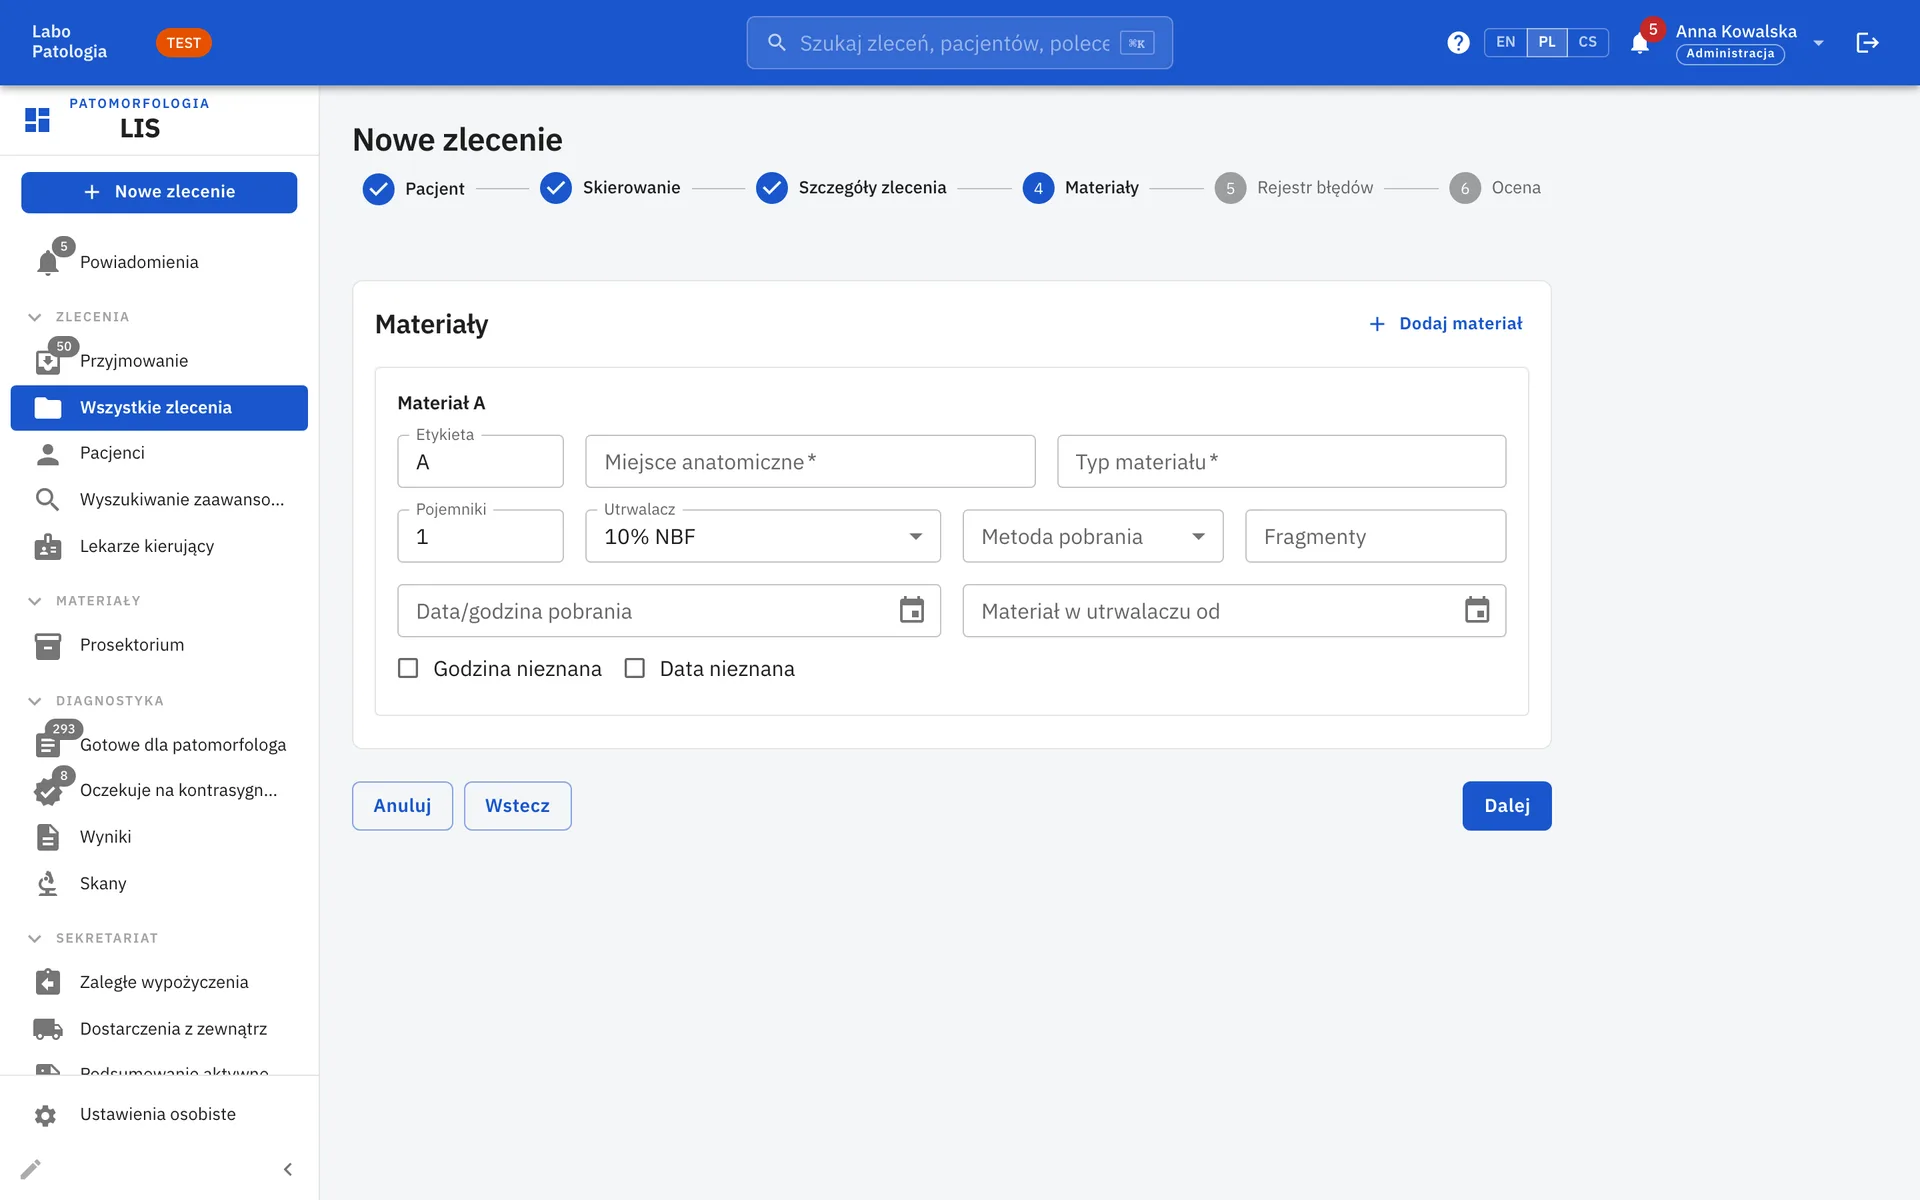Viewport: 1920px width, 1200px height.
Task: Open the Metoda pobrania dropdown
Action: pos(1092,536)
